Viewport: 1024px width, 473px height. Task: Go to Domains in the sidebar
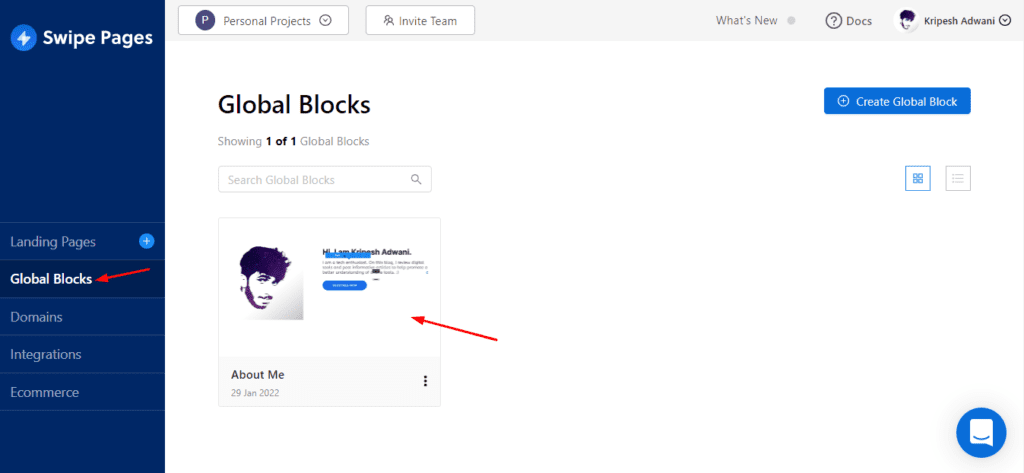point(36,317)
